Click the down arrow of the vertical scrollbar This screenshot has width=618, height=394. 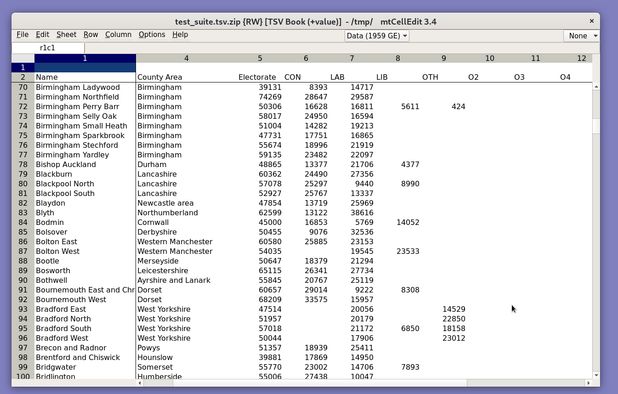click(x=596, y=375)
